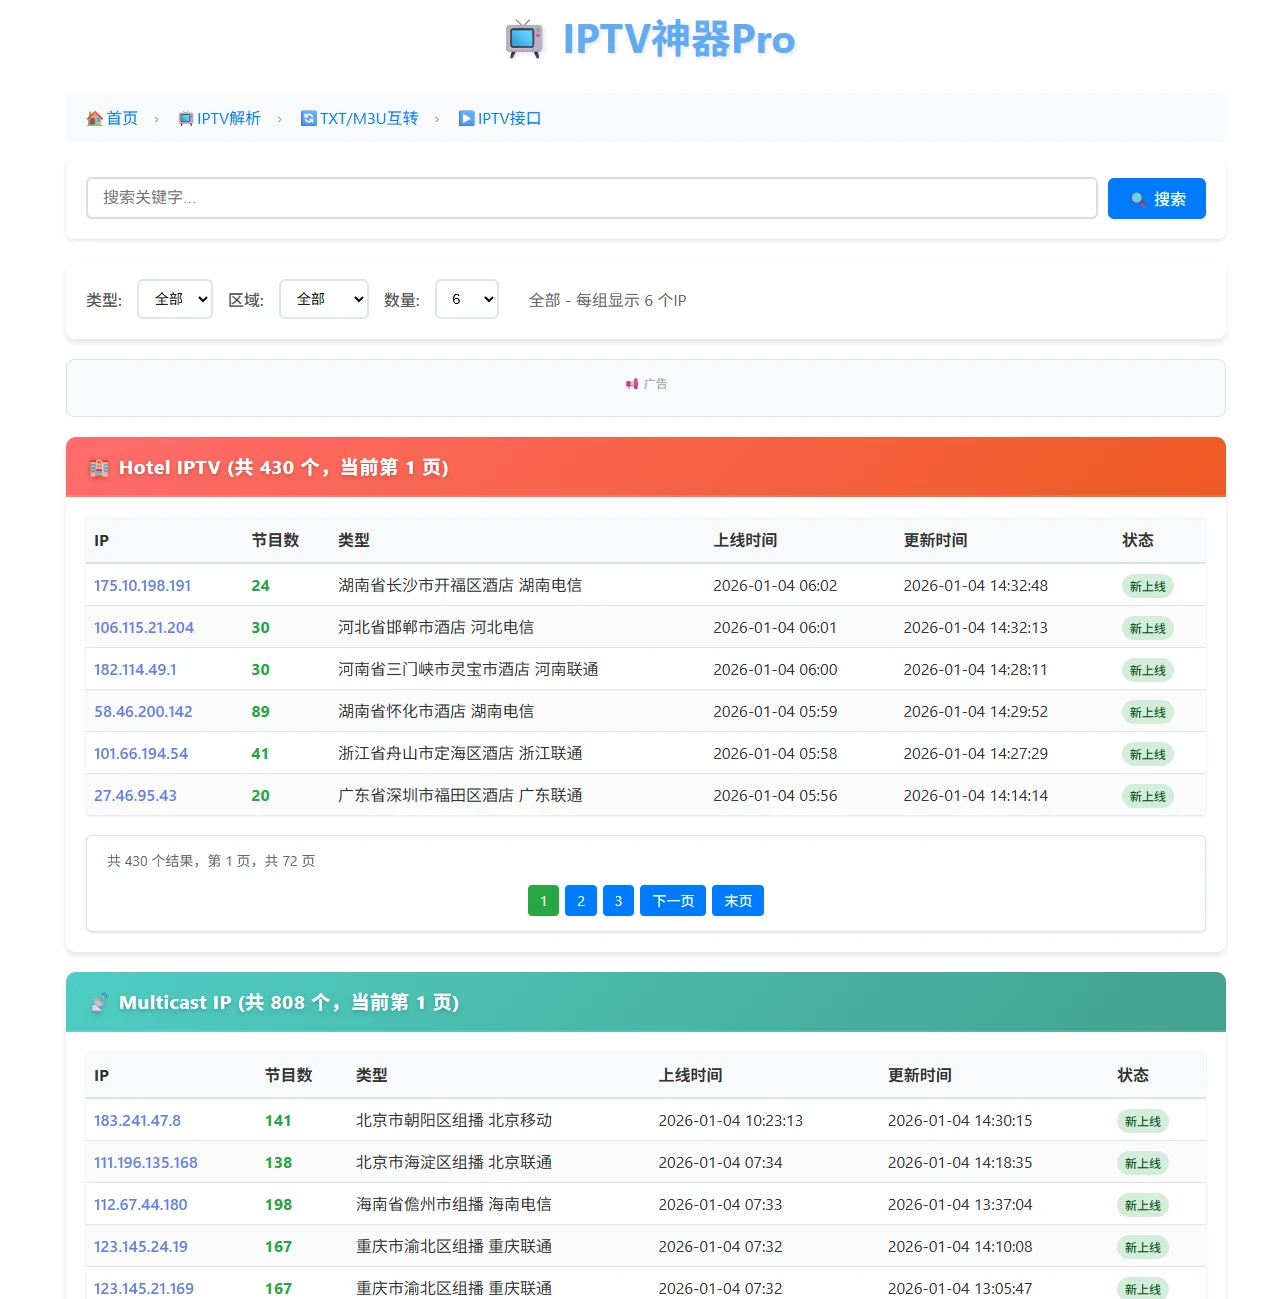
Task: Click the conversion icon beside TXT/M3U互转
Action: point(307,118)
